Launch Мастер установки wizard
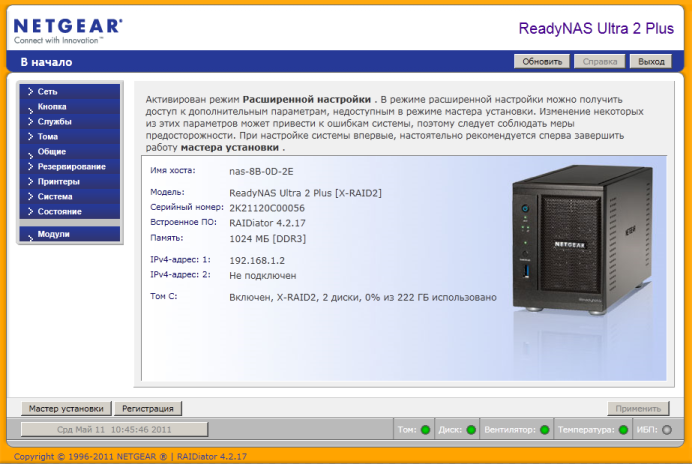Image resolution: width=692 pixels, height=464 pixels. pyautogui.click(x=66, y=408)
